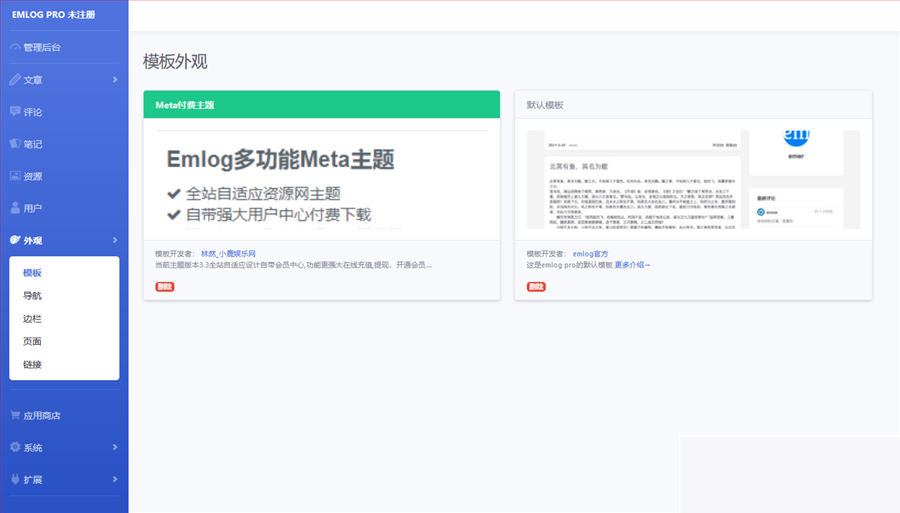This screenshot has height=513, width=900.
Task: Collapse the 外观 menu chevron
Action: (115, 240)
